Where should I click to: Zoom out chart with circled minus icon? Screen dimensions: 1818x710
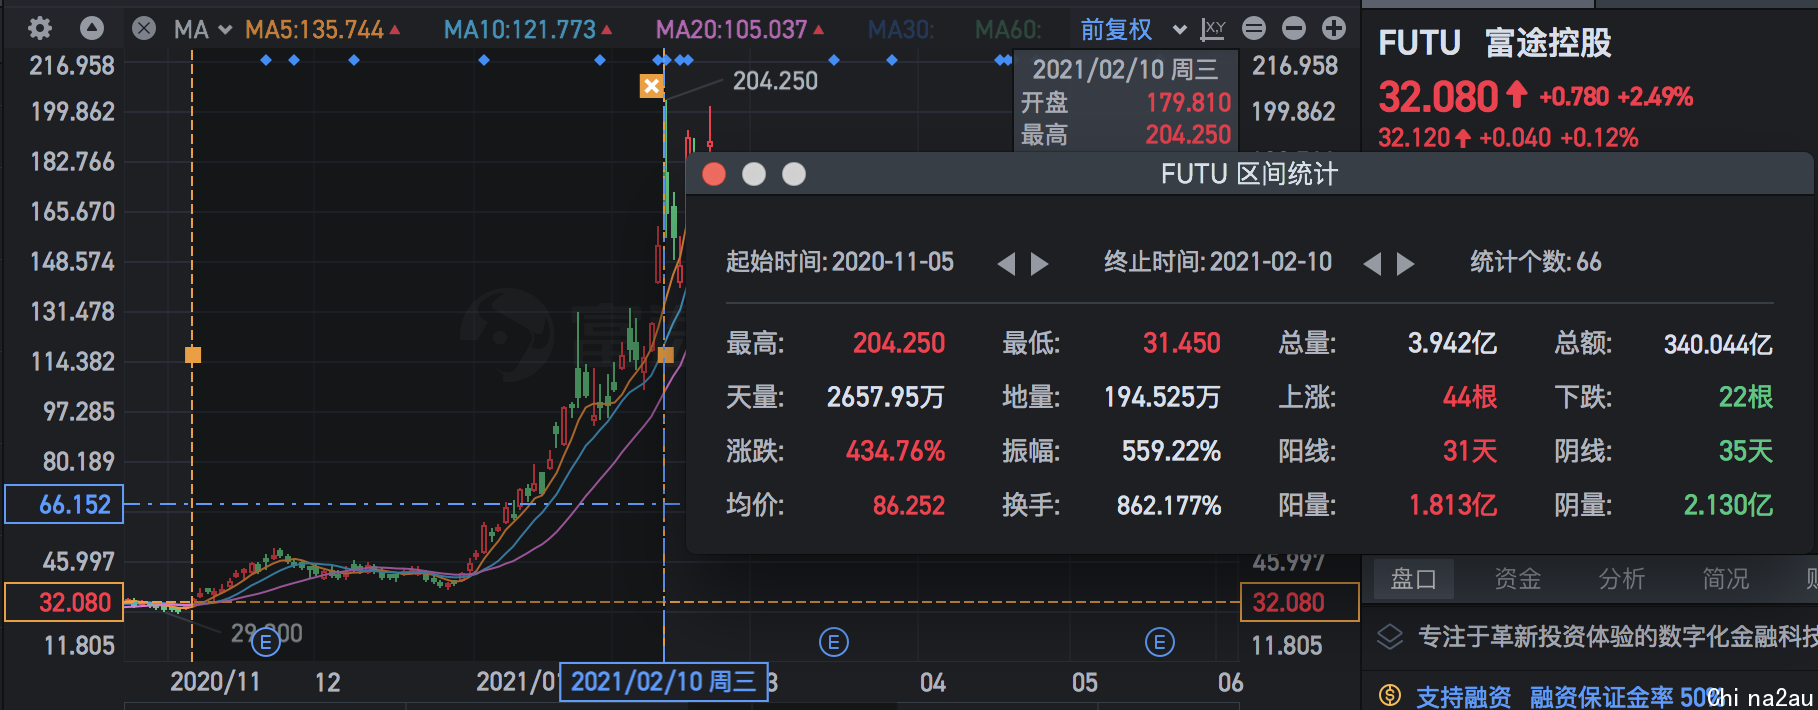coord(1294,29)
